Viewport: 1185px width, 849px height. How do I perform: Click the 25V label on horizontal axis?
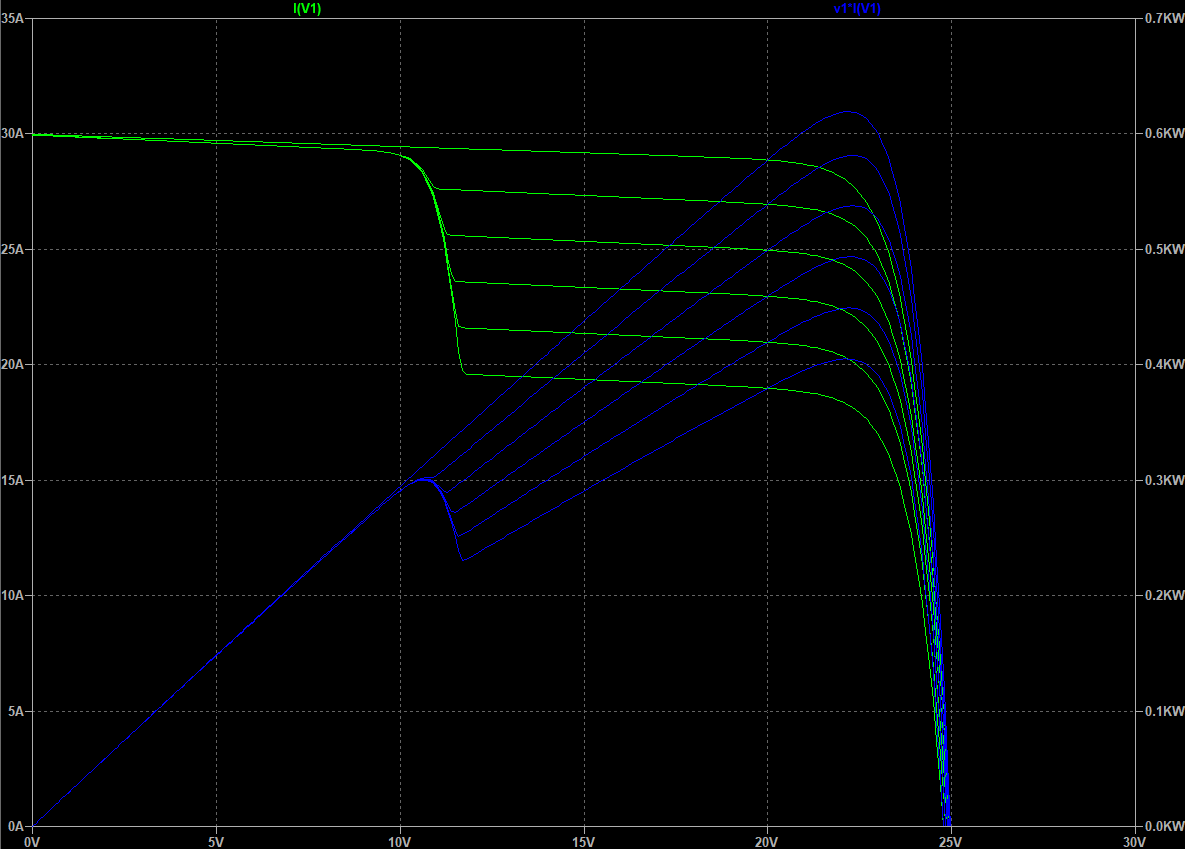click(951, 842)
